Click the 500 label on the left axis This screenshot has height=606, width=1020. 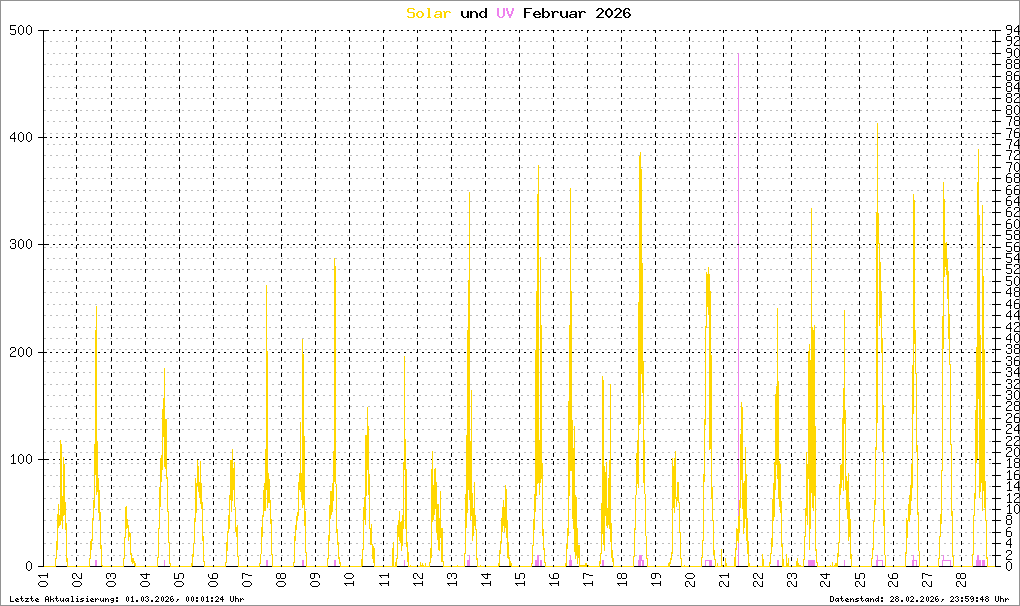22,31
